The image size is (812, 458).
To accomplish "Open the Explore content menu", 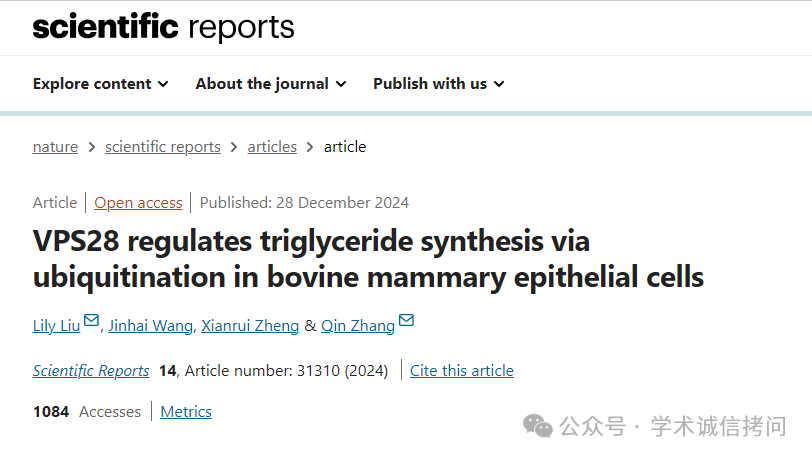I will (100, 84).
